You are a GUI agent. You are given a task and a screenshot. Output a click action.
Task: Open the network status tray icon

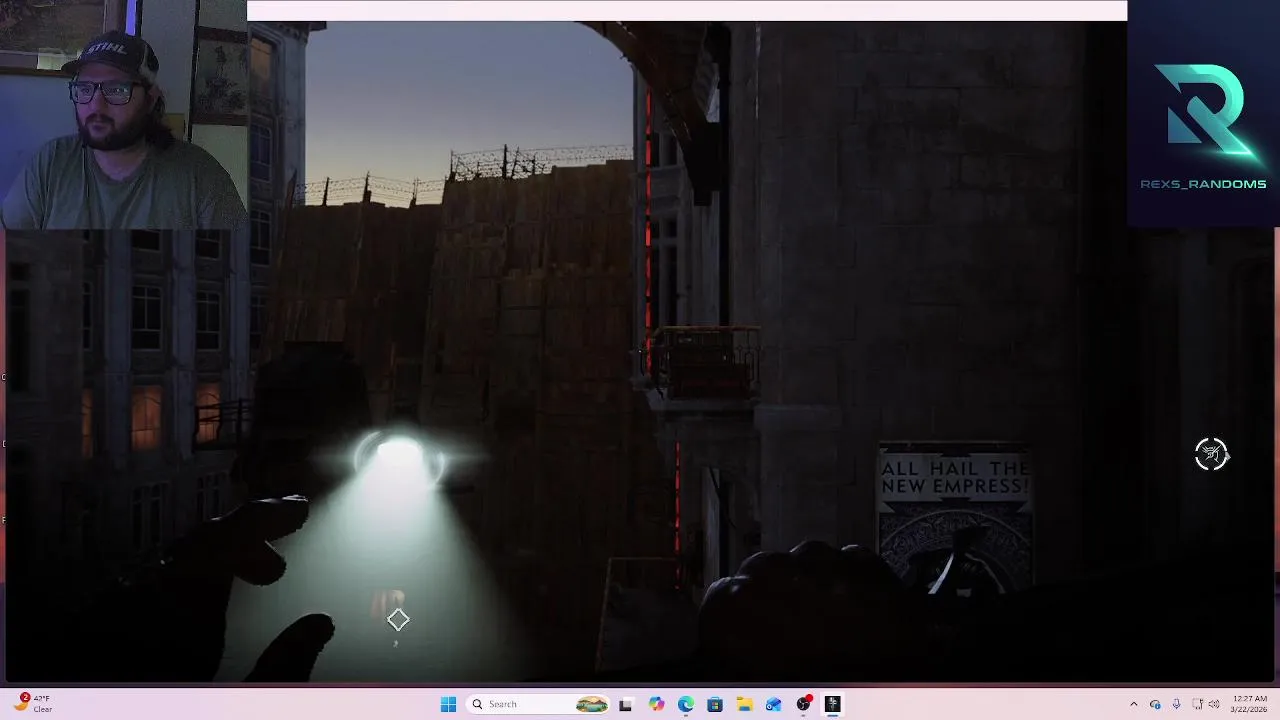coord(1197,704)
